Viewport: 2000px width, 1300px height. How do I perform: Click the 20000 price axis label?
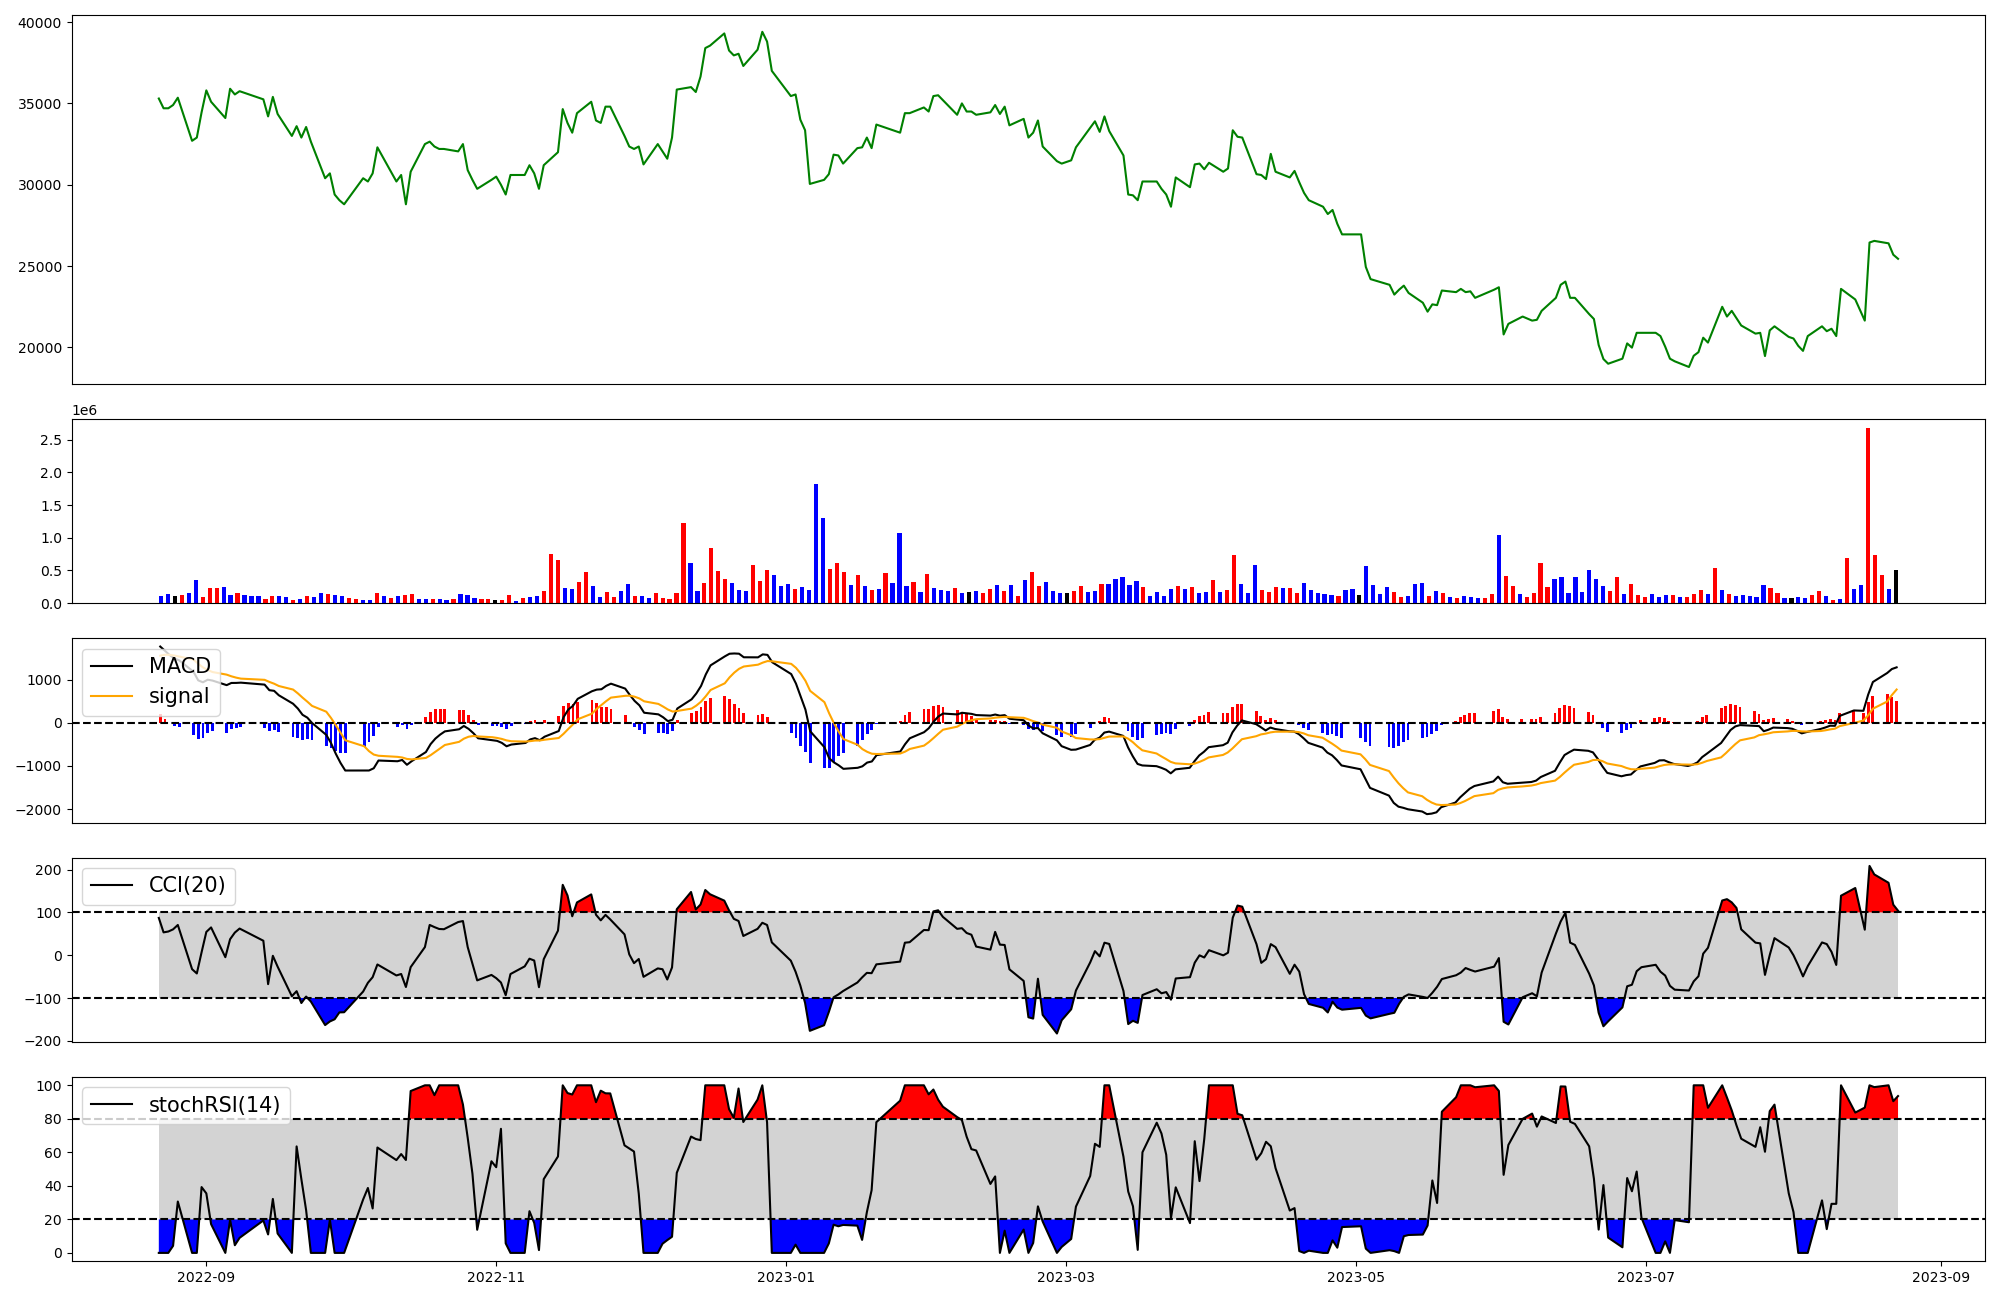point(40,349)
